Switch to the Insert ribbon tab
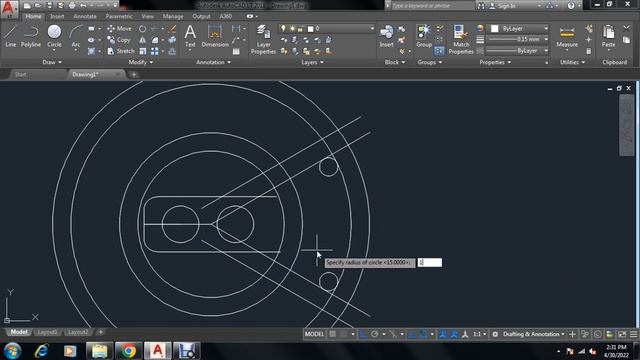Screen dimensions: 640x360 (57, 16)
